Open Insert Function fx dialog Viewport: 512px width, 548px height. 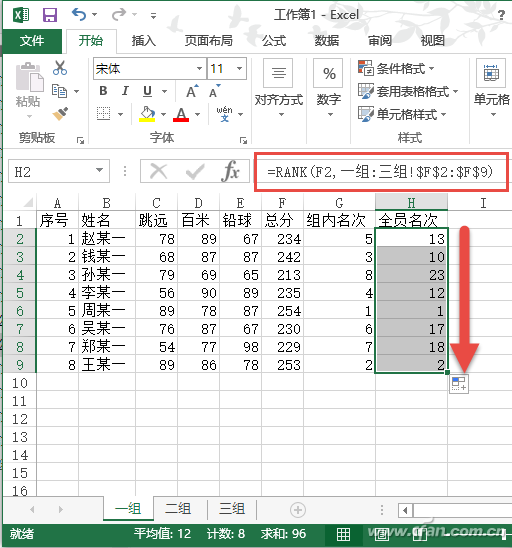(x=230, y=171)
